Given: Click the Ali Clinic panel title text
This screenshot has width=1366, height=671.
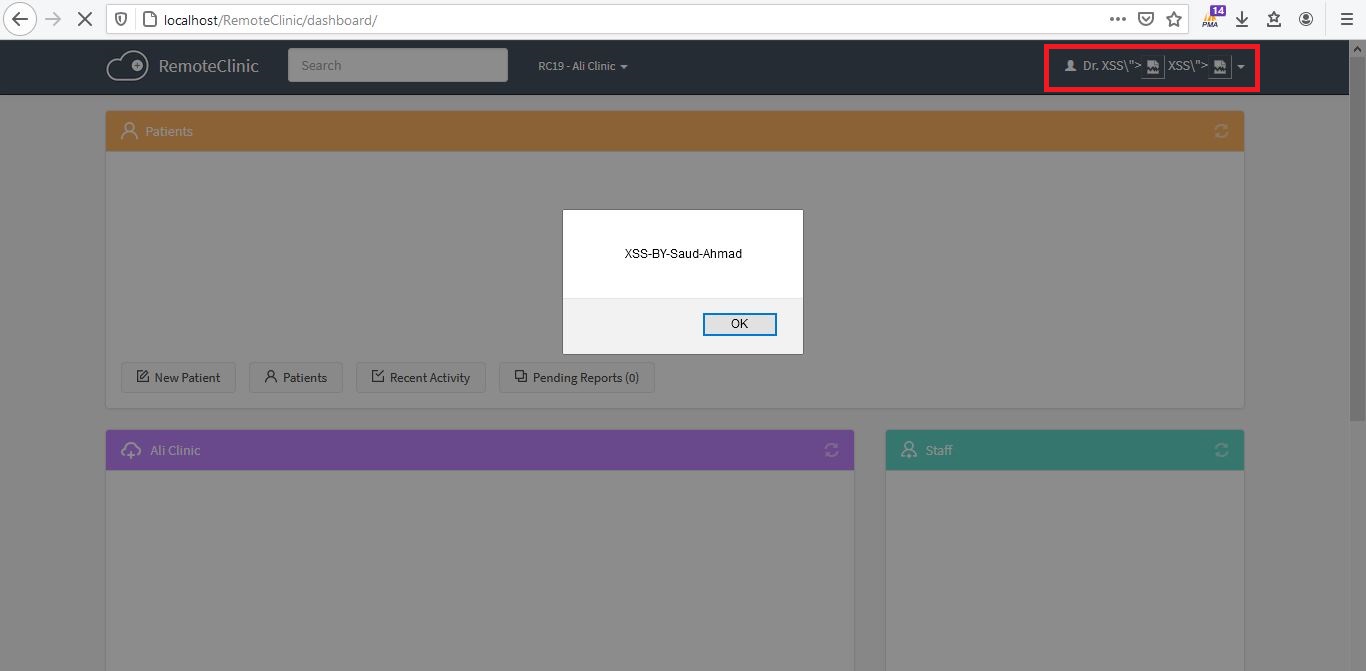Looking at the screenshot, I should [x=175, y=450].
